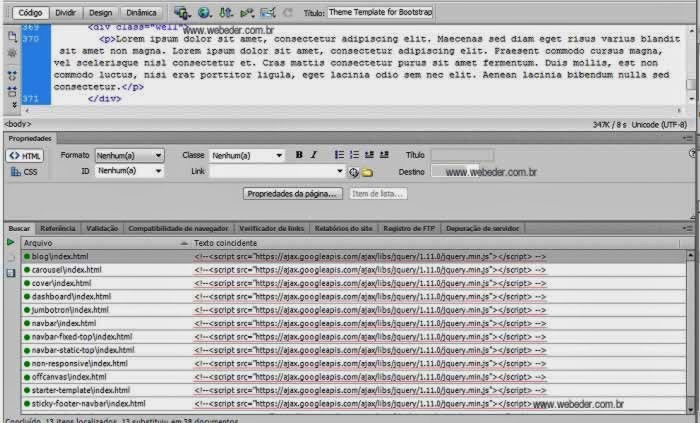Image resolution: width=700 pixels, height=423 pixels.
Task: Open Compatibilidade de navegador tab
Action: click(178, 228)
